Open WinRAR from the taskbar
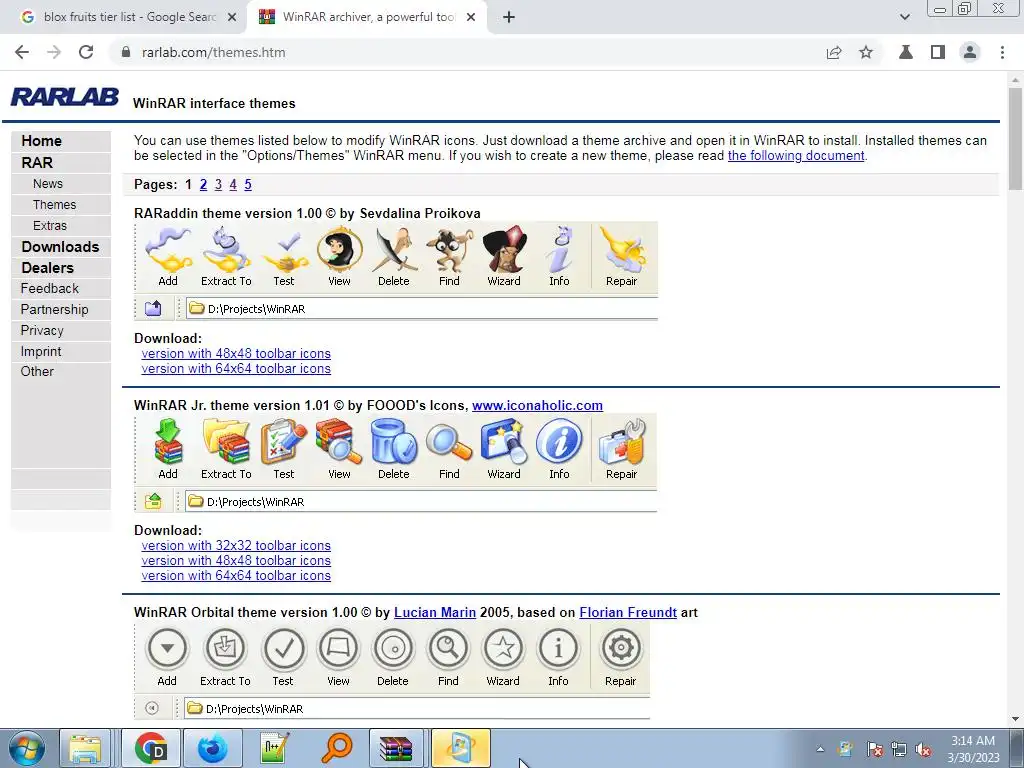Viewport: 1024px width, 768px height. pyautogui.click(x=397, y=749)
